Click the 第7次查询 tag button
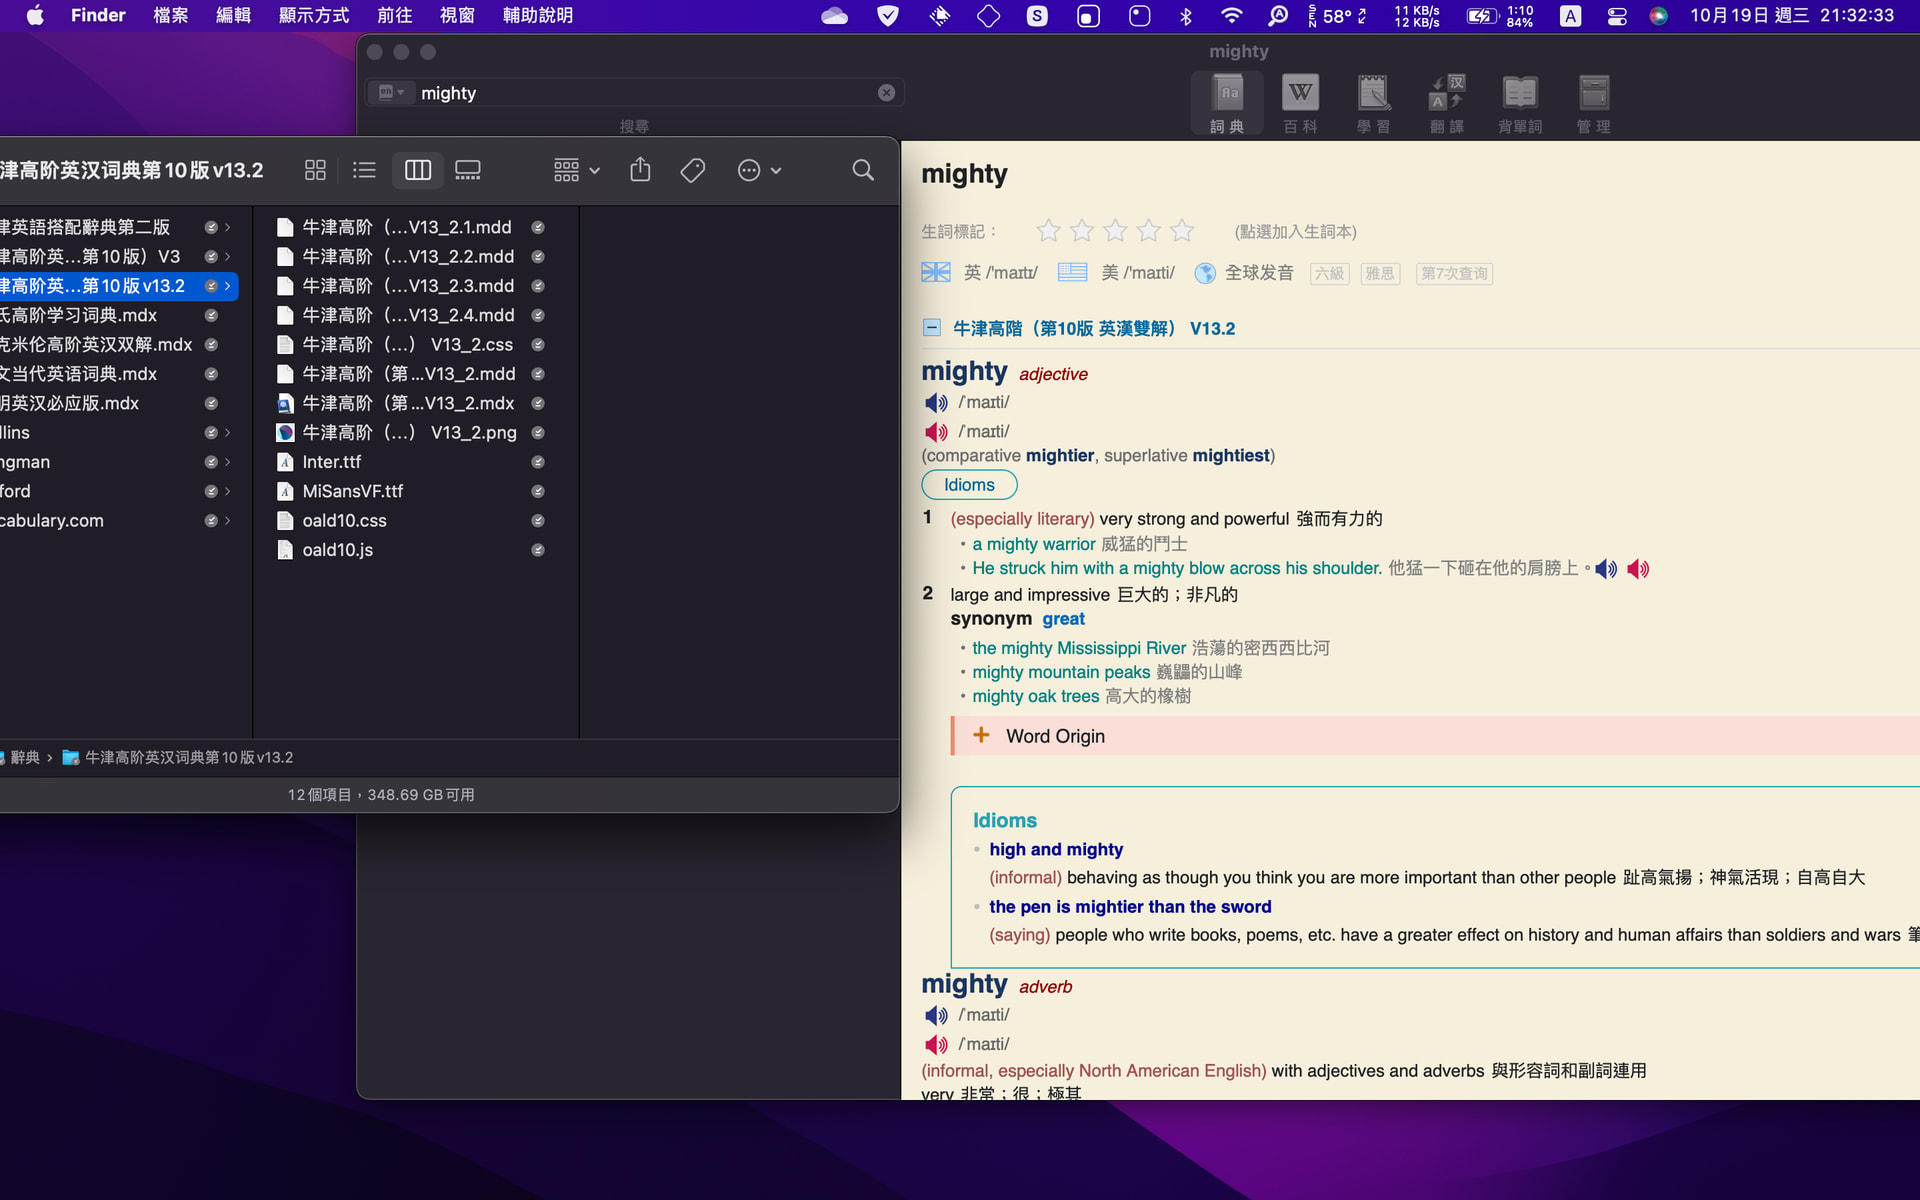The height and width of the screenshot is (1200, 1920). [x=1454, y=273]
